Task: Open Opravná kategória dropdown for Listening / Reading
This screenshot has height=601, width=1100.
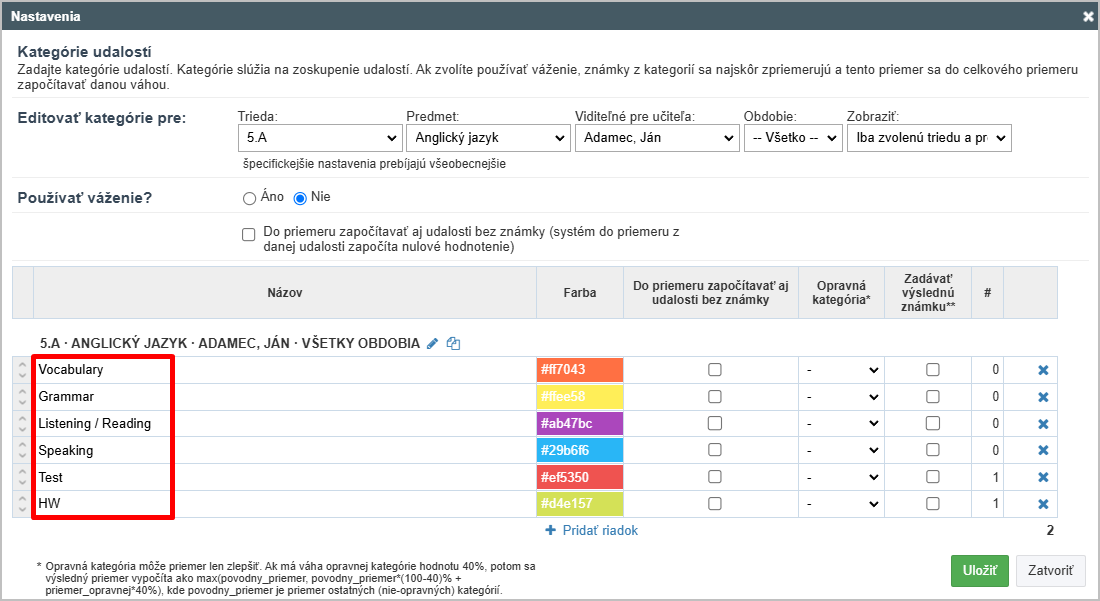Action: pos(842,423)
